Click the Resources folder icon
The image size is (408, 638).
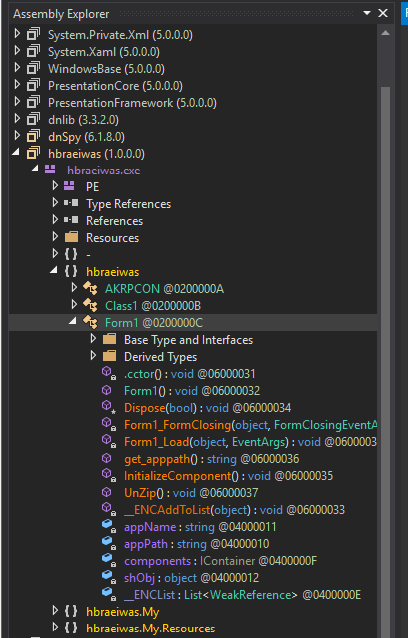click(x=72, y=237)
